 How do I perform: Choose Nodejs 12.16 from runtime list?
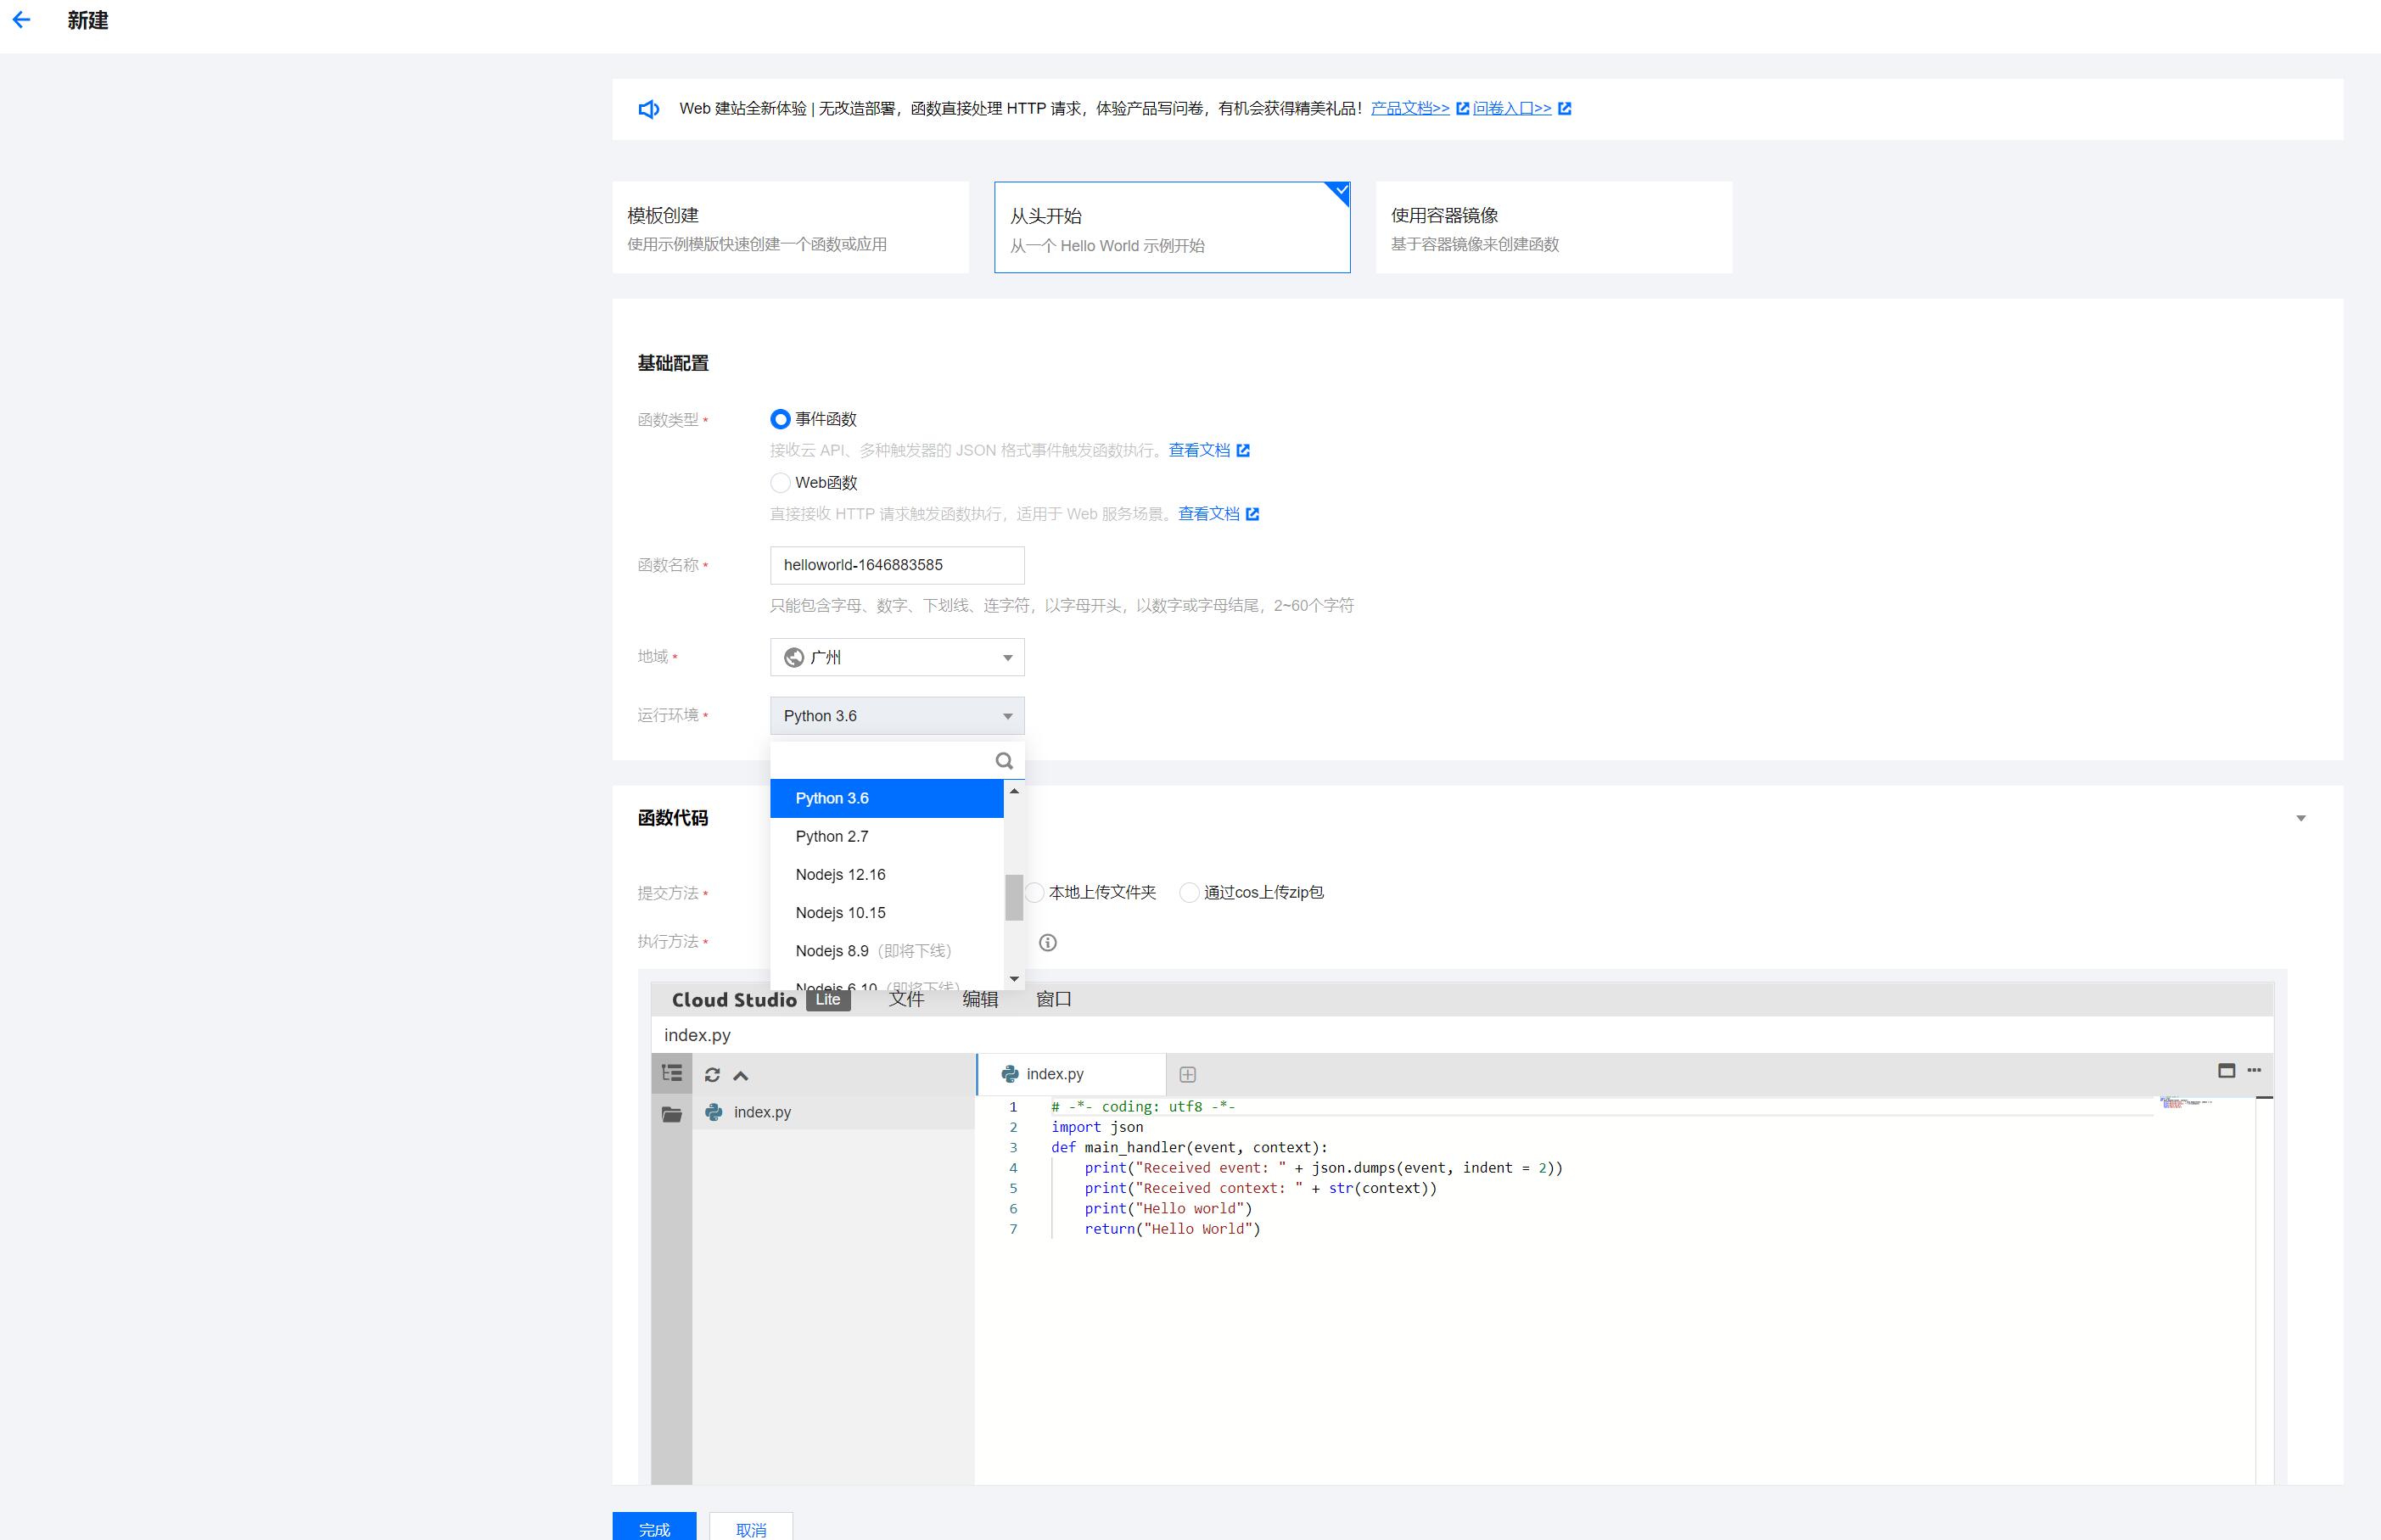pos(840,874)
